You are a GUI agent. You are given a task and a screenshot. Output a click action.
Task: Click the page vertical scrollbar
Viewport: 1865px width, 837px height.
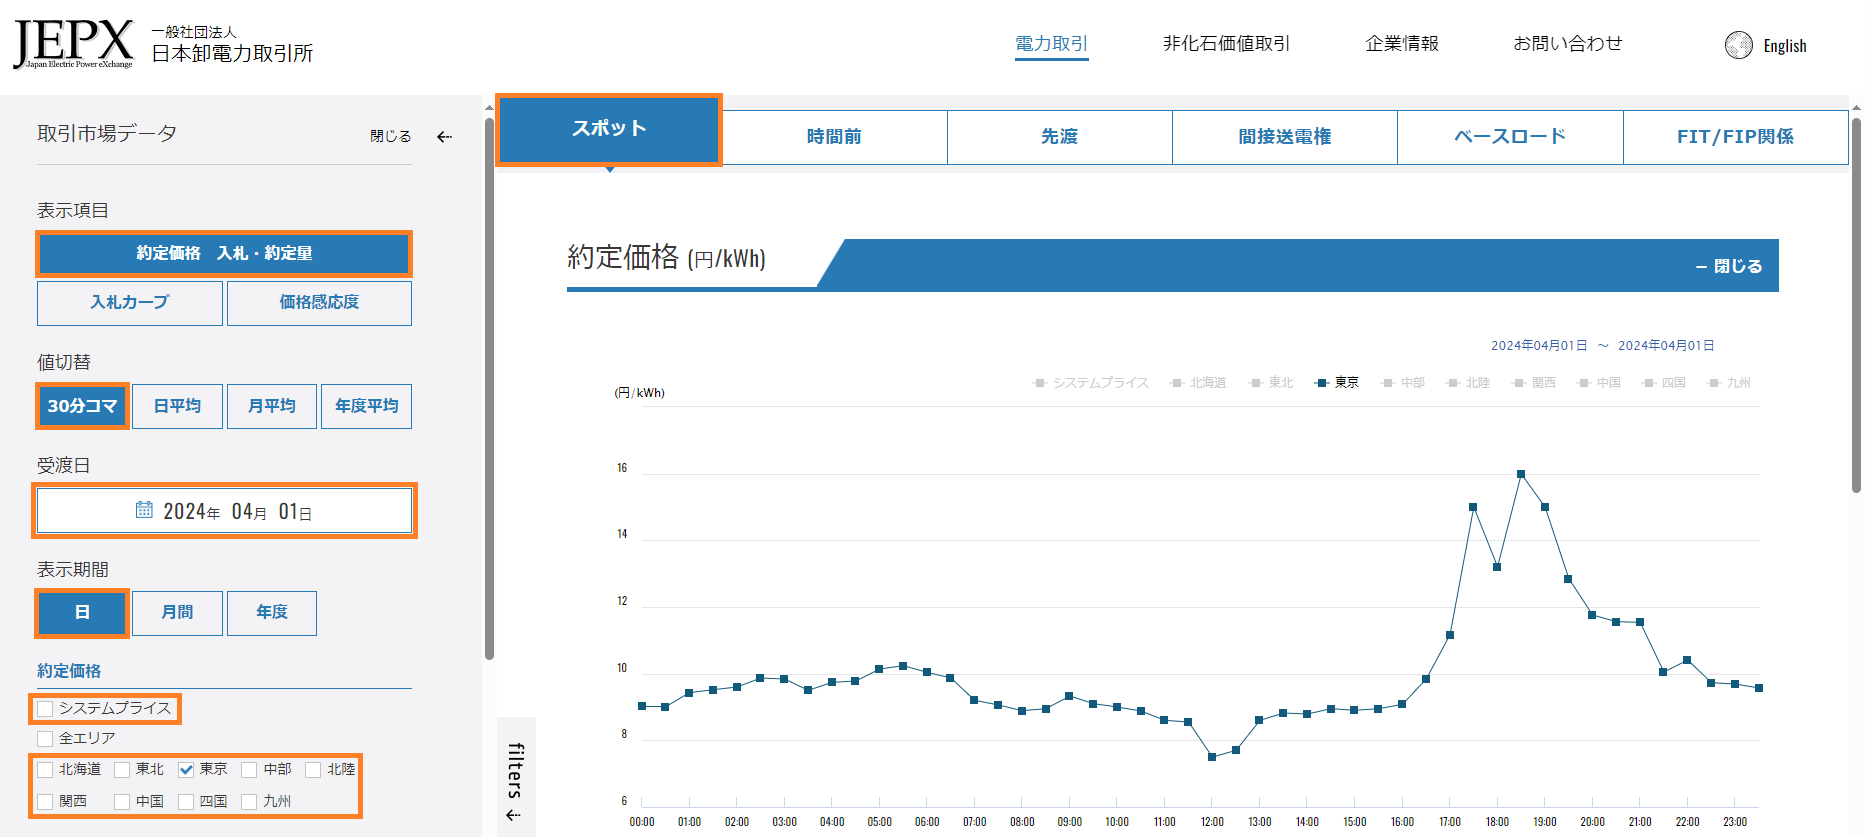(1856, 300)
